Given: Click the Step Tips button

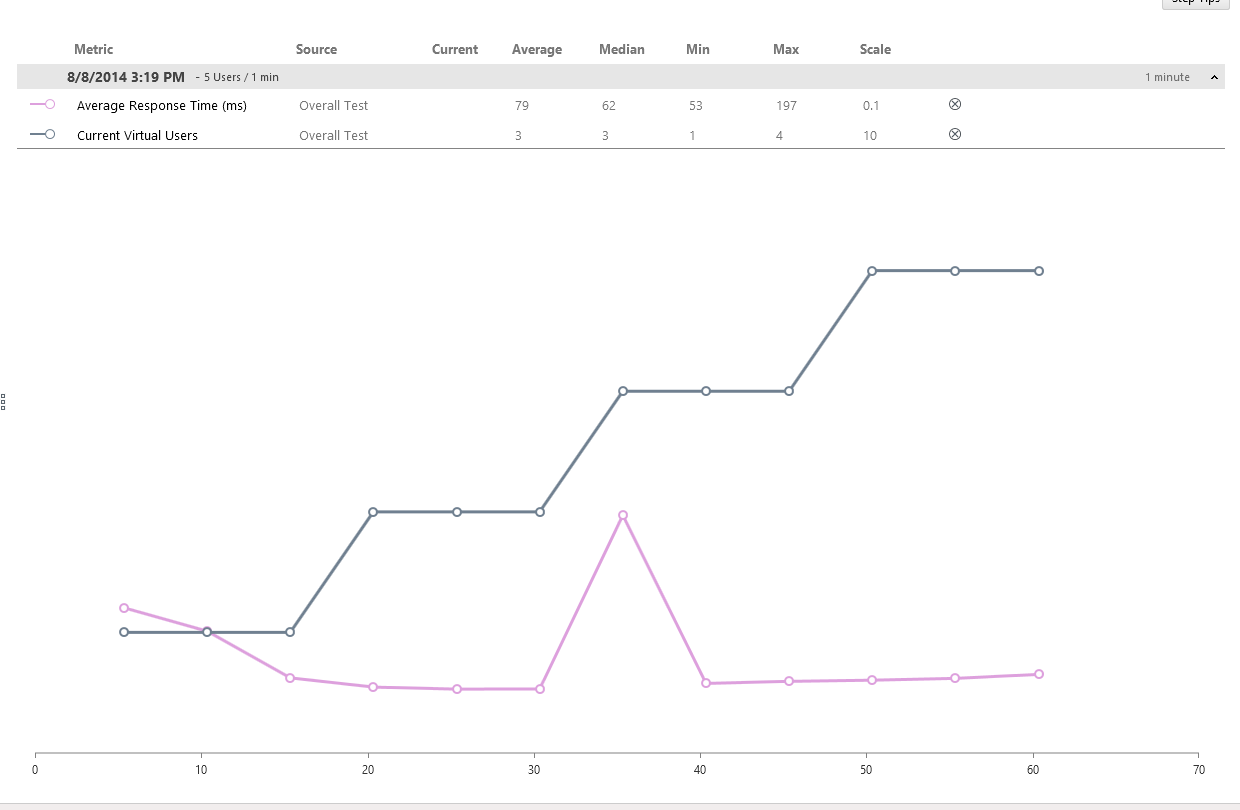Looking at the screenshot, I should coord(1195,2).
